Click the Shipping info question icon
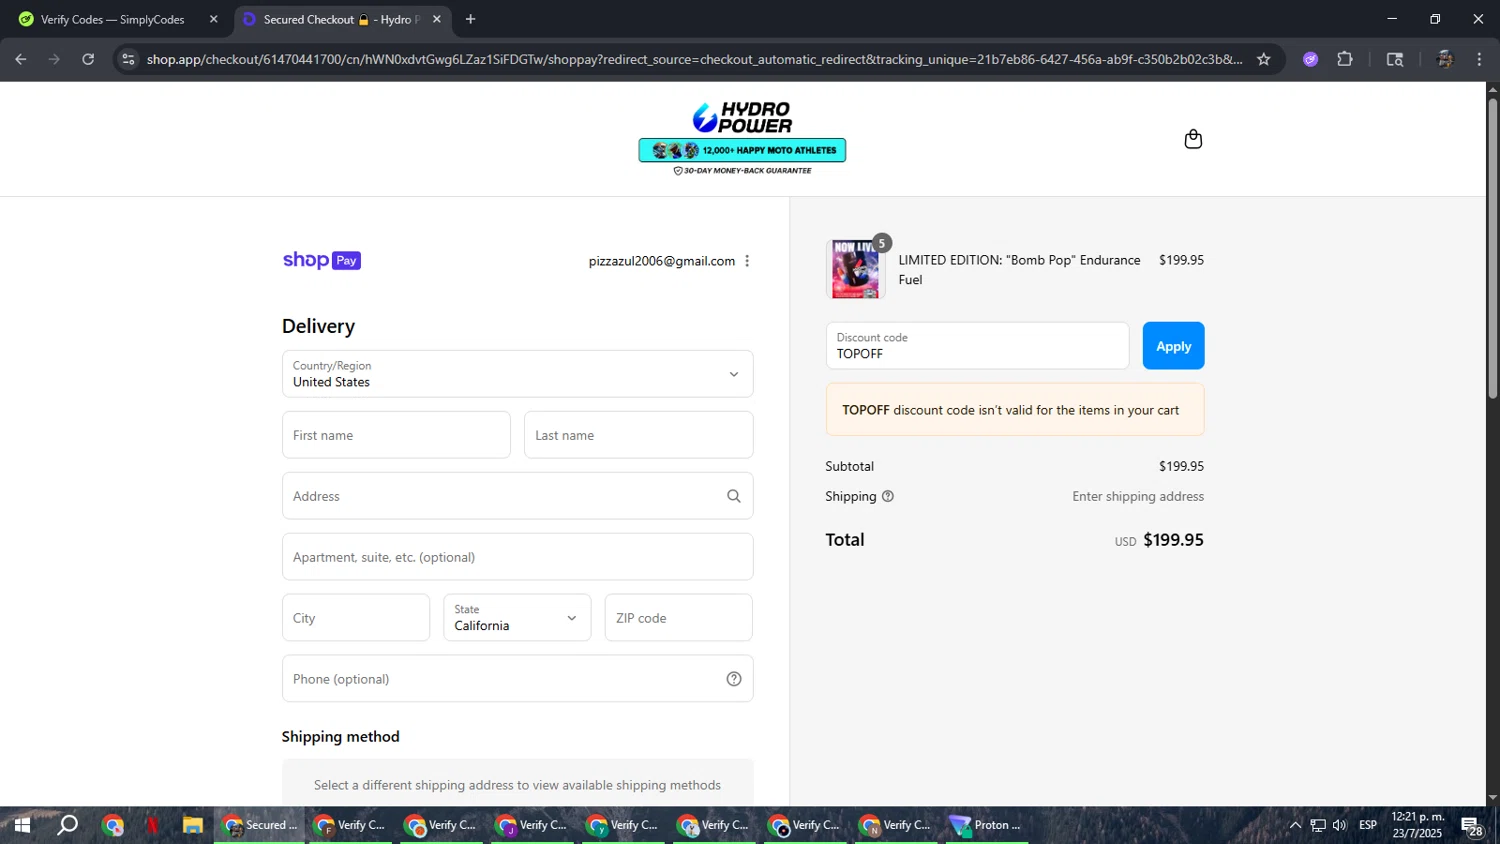Viewport: 1500px width, 844px height. click(x=888, y=496)
